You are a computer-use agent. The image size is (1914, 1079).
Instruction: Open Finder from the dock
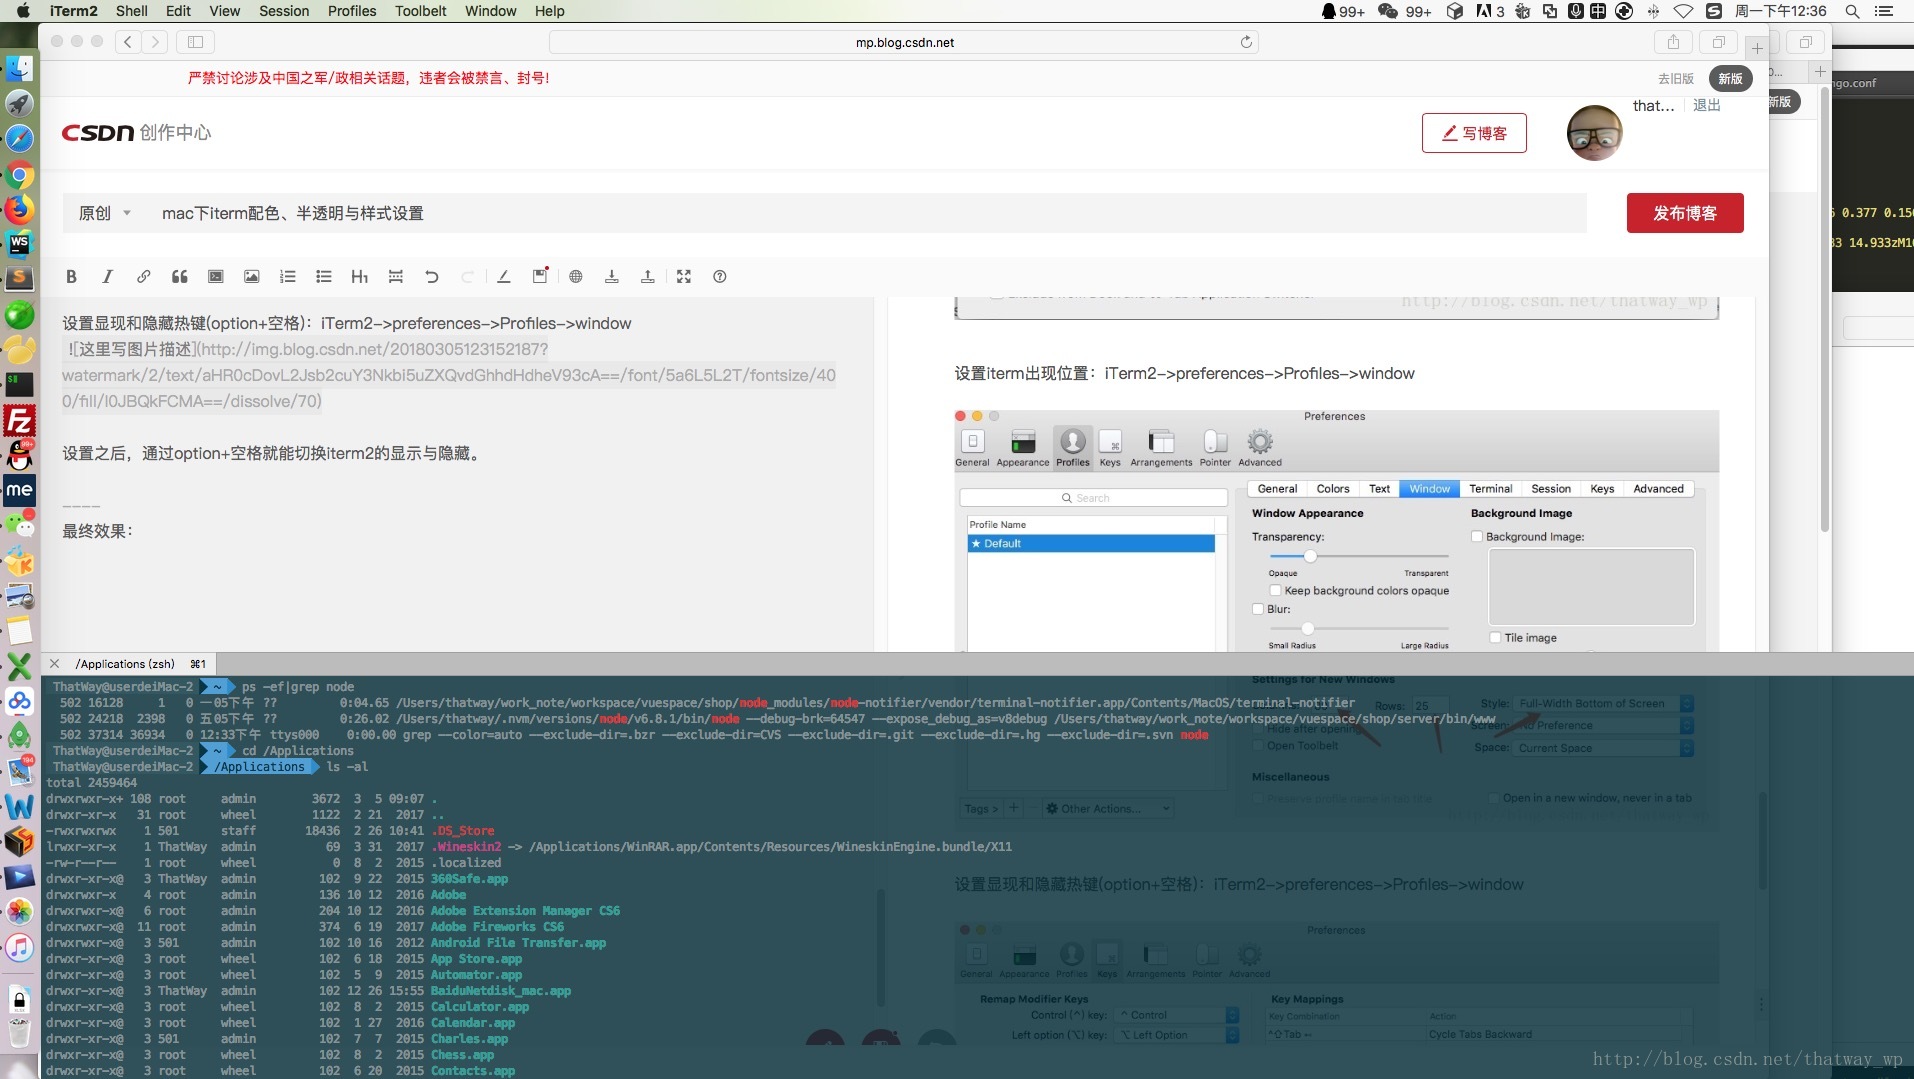point(19,69)
